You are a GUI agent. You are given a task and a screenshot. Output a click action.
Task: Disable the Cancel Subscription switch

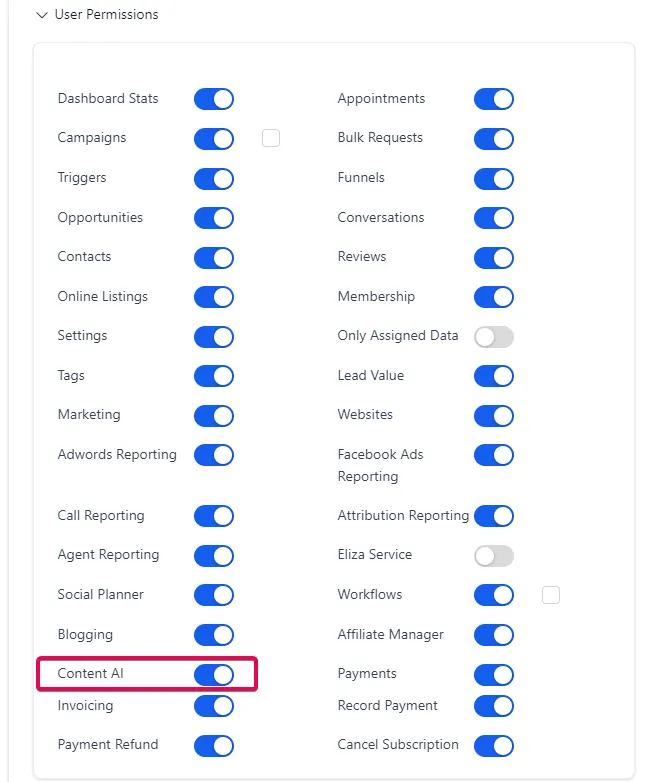pyautogui.click(x=494, y=746)
